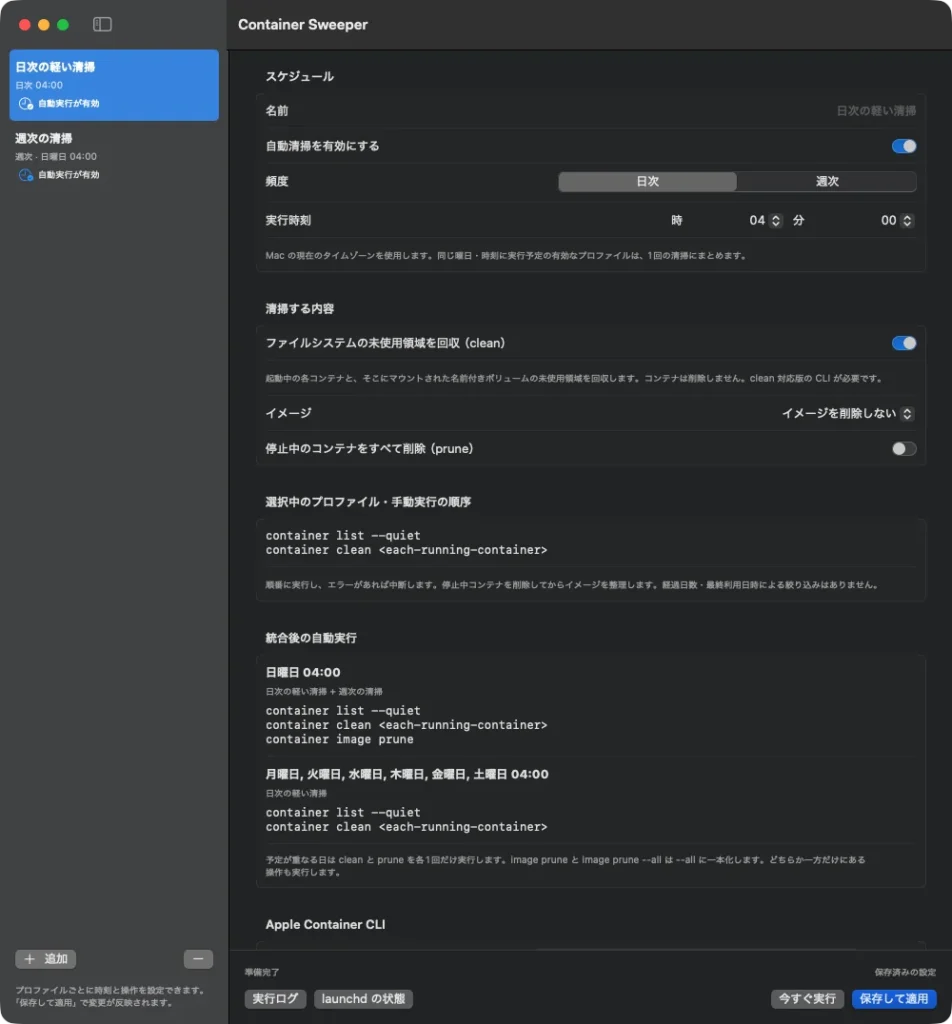Select the 週次の清掃 profile

[x=114, y=156]
